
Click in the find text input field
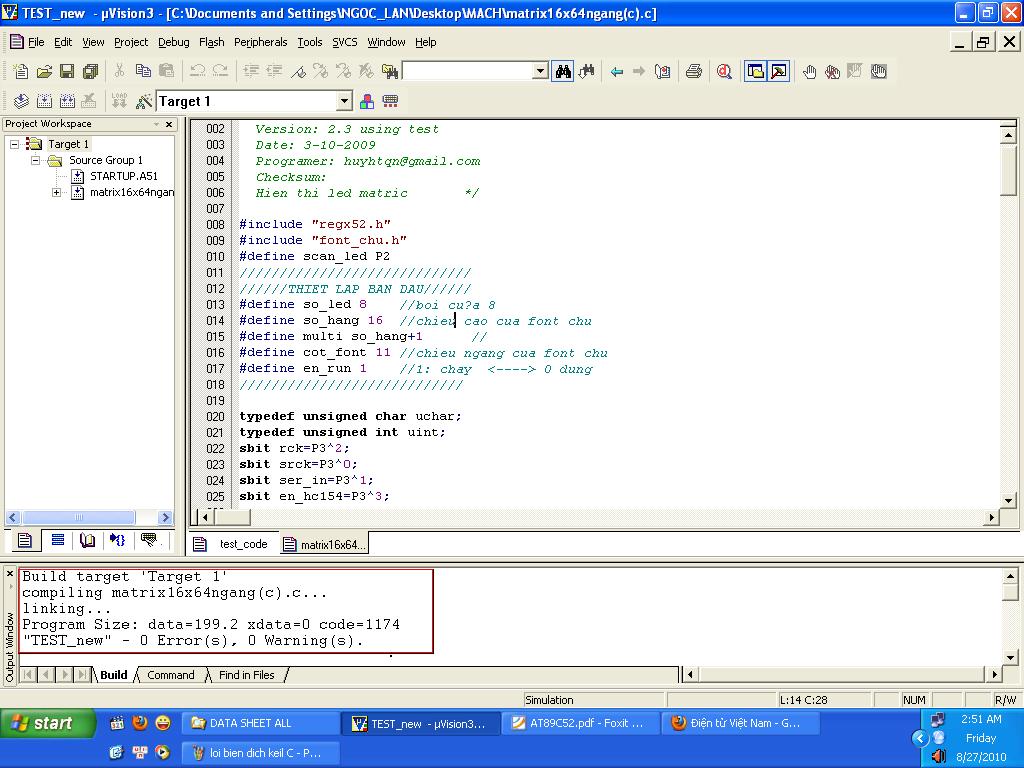click(x=467, y=71)
